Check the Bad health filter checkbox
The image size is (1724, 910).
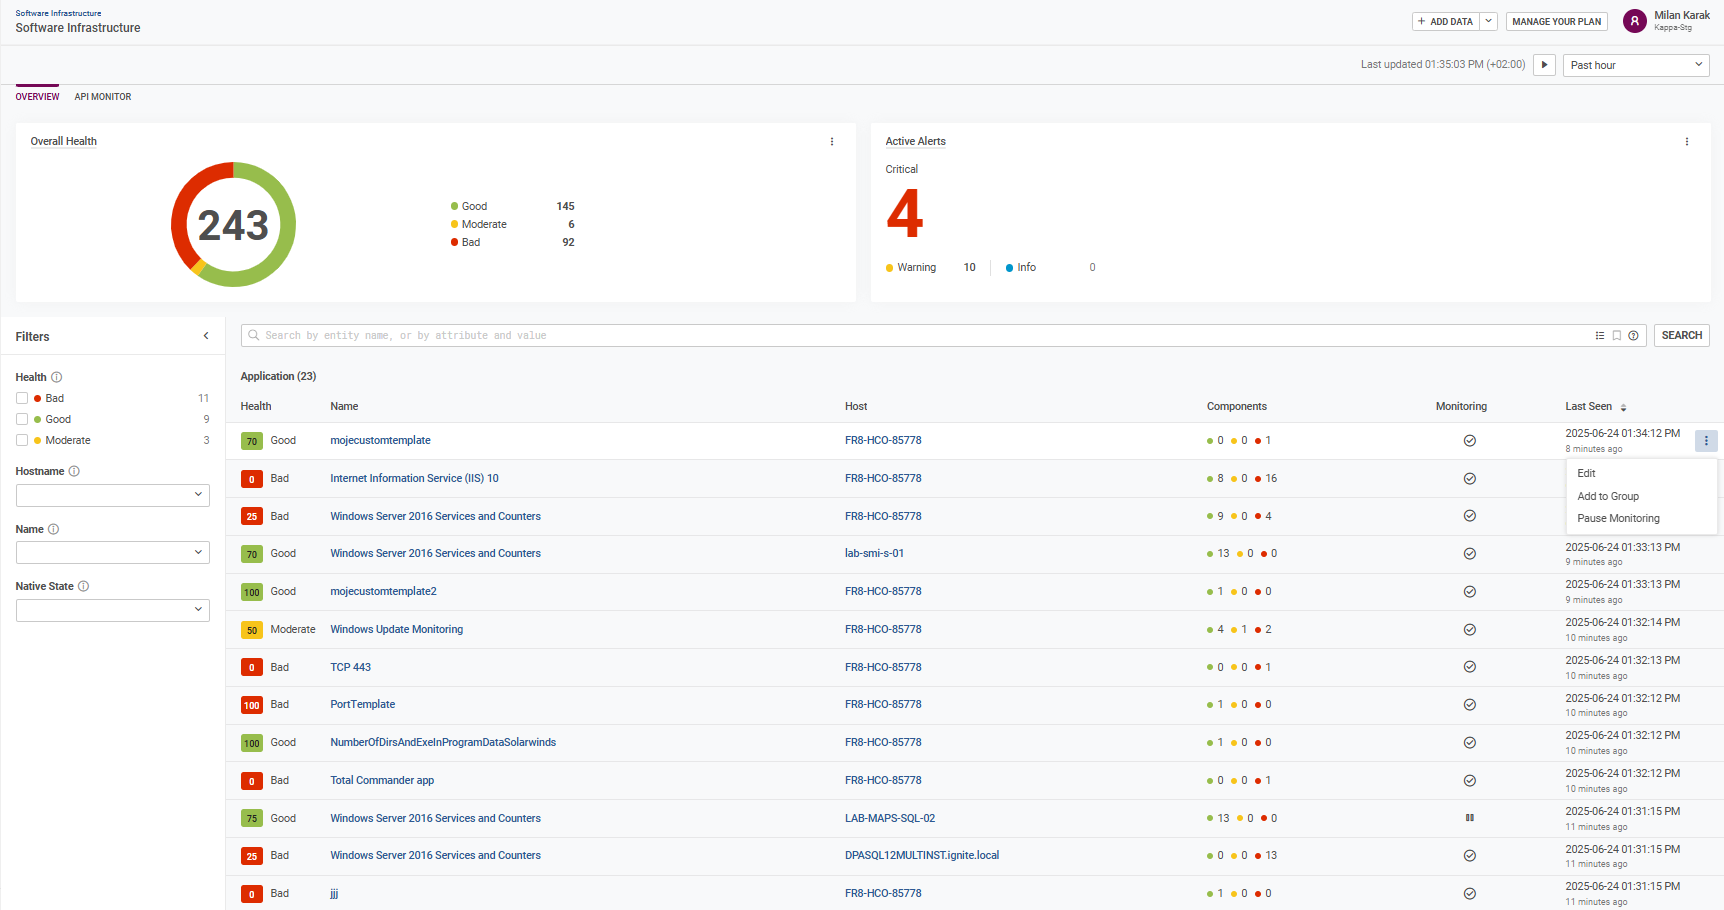coord(22,398)
